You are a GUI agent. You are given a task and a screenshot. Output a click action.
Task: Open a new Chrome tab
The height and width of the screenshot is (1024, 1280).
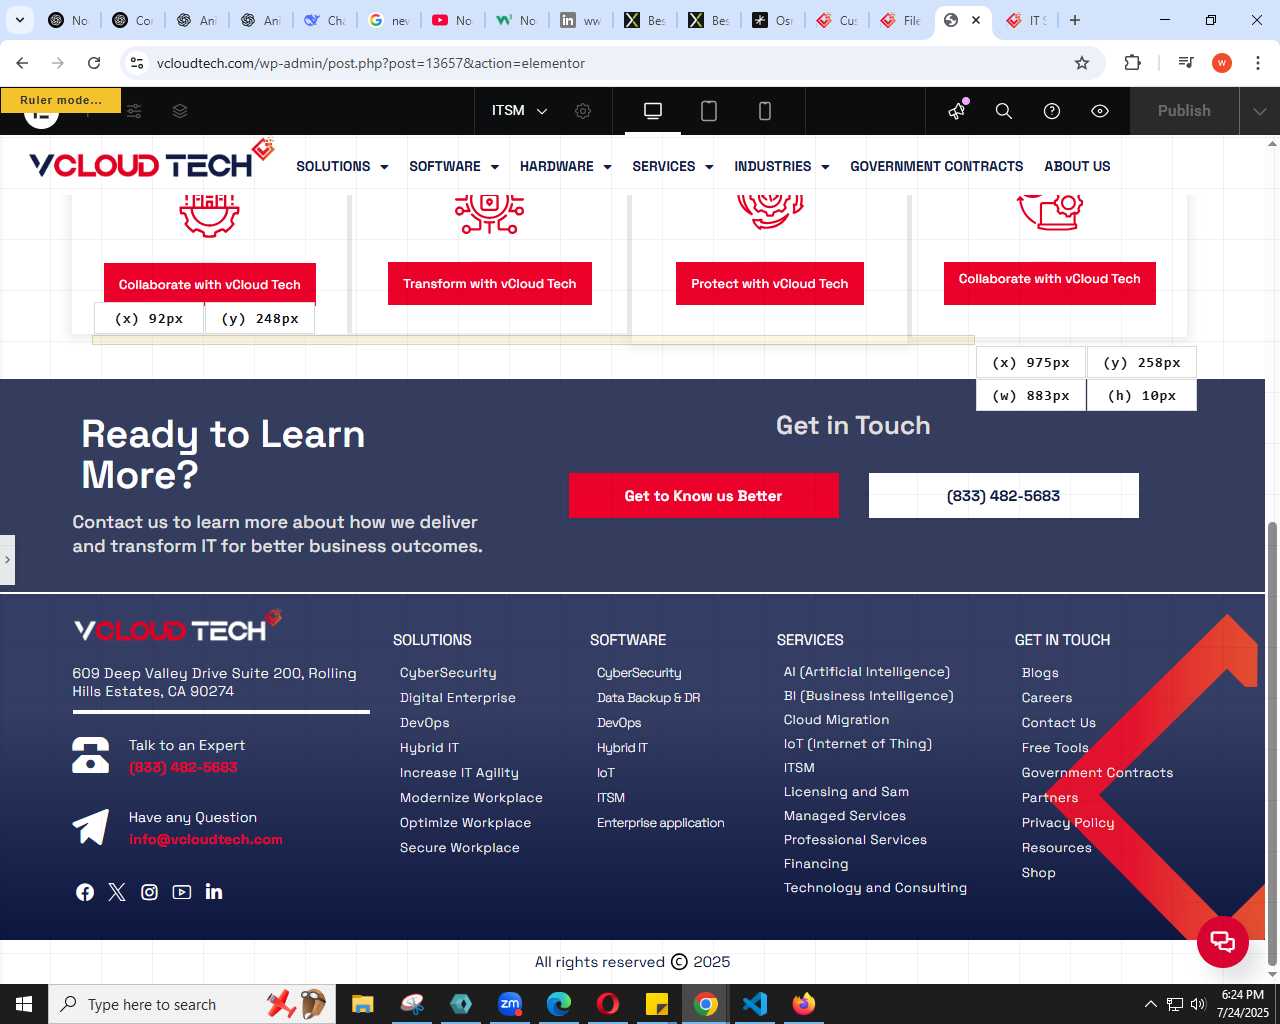click(1075, 20)
